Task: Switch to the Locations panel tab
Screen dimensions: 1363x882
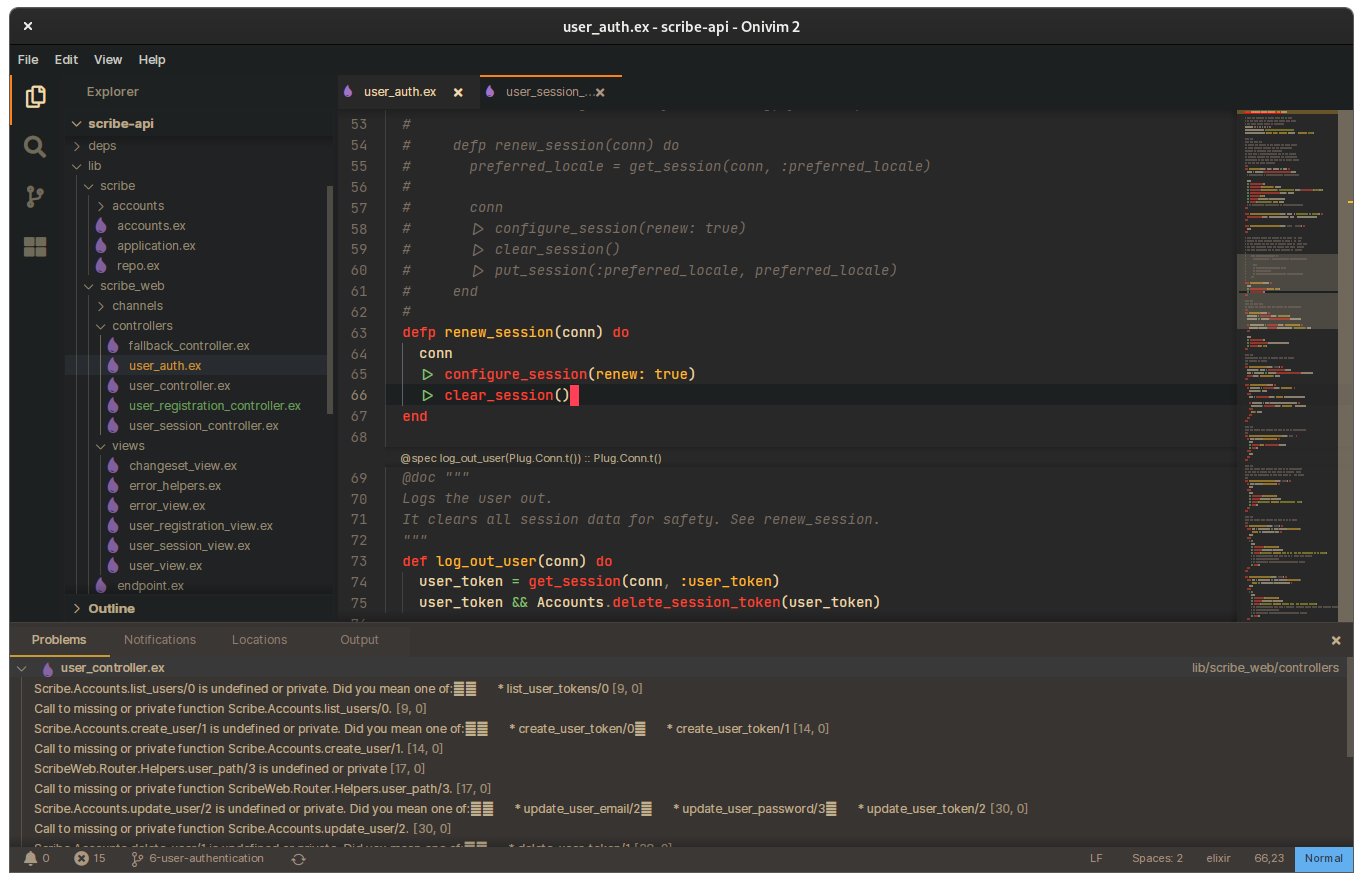Action: [x=259, y=640]
